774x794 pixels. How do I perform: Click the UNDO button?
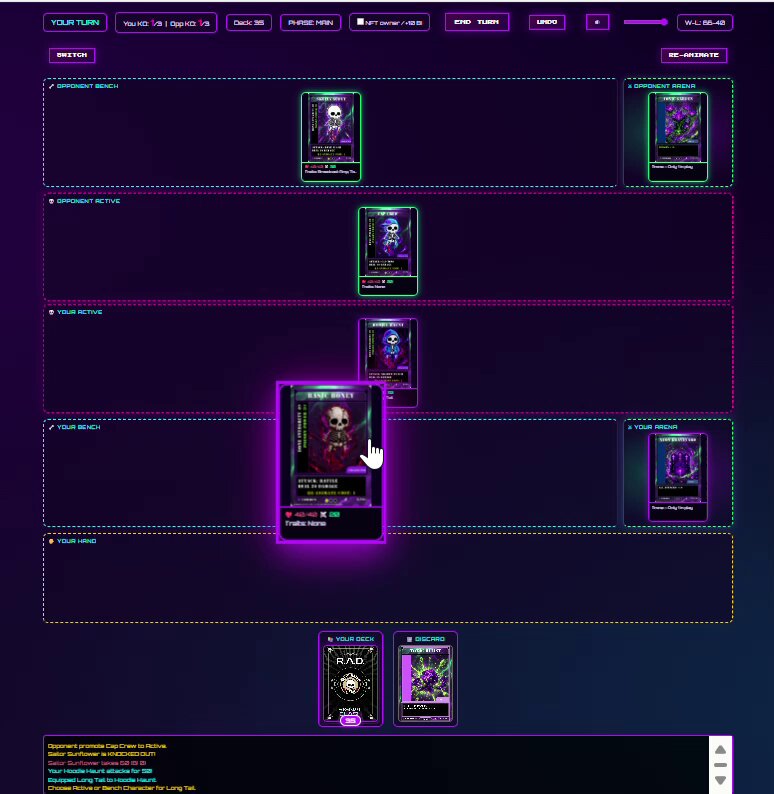tap(547, 22)
